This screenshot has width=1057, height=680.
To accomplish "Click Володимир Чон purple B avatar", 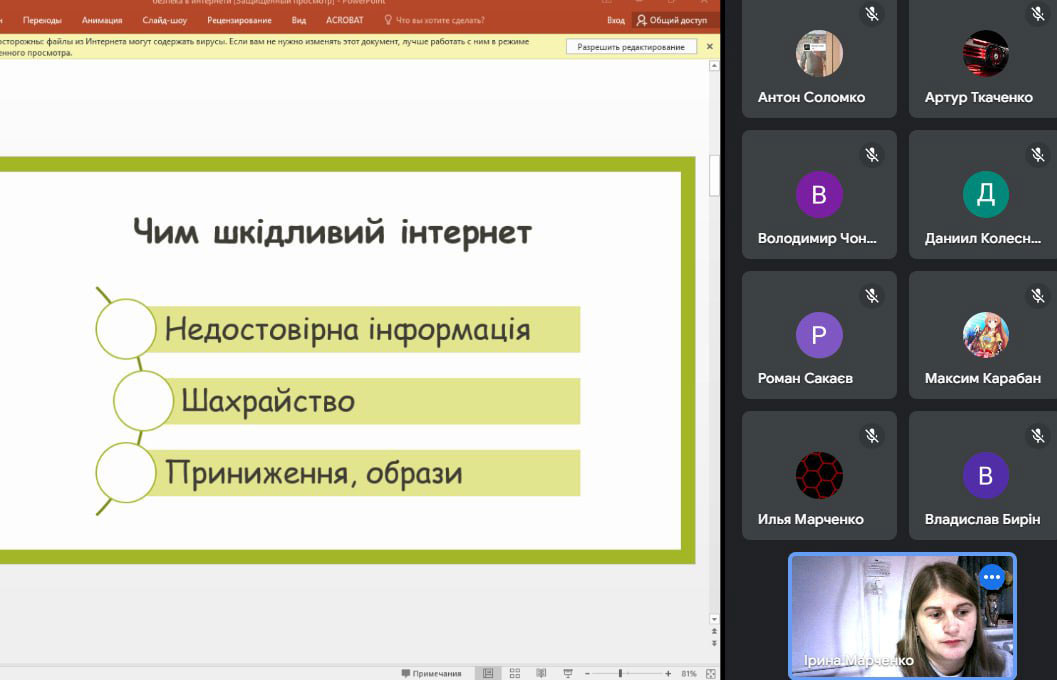I will coord(819,195).
